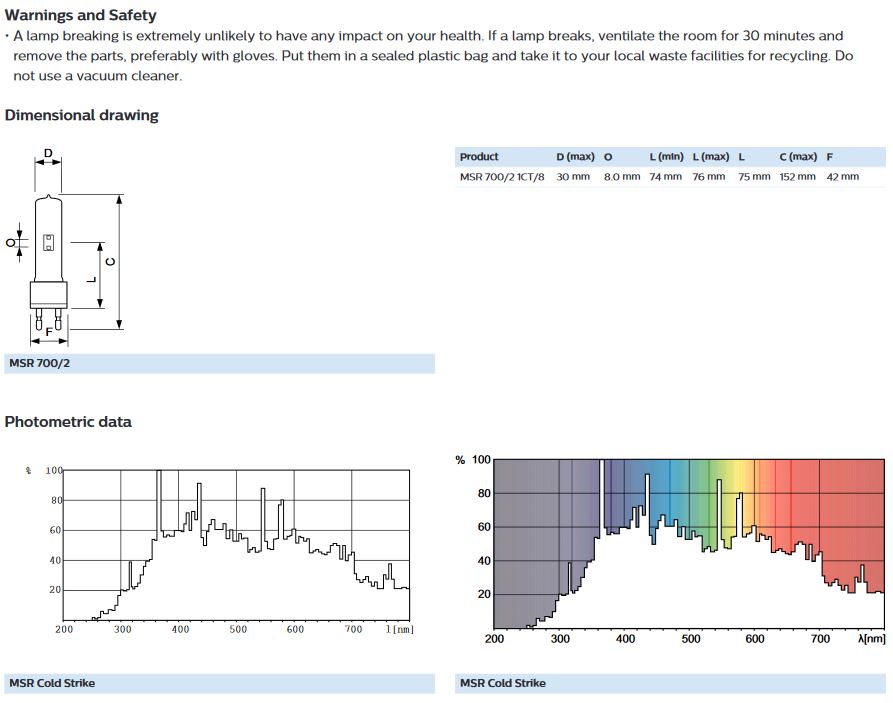Click the 'L (max)' column header
This screenshot has height=703, width=893.
pos(711,157)
